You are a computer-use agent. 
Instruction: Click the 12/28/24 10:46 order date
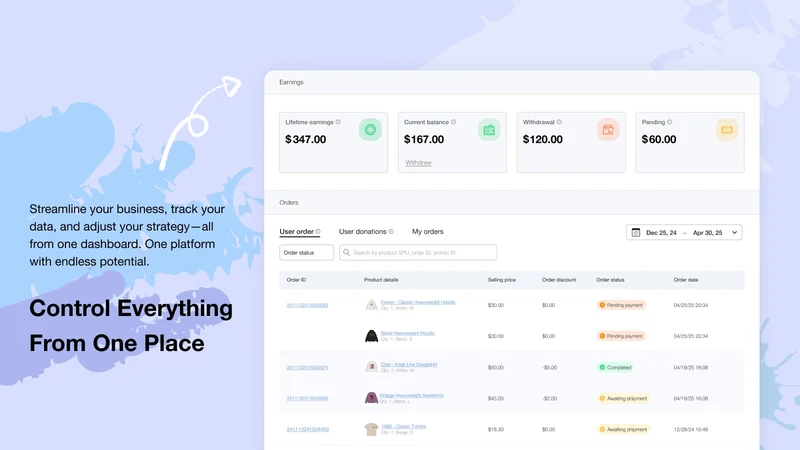point(691,430)
